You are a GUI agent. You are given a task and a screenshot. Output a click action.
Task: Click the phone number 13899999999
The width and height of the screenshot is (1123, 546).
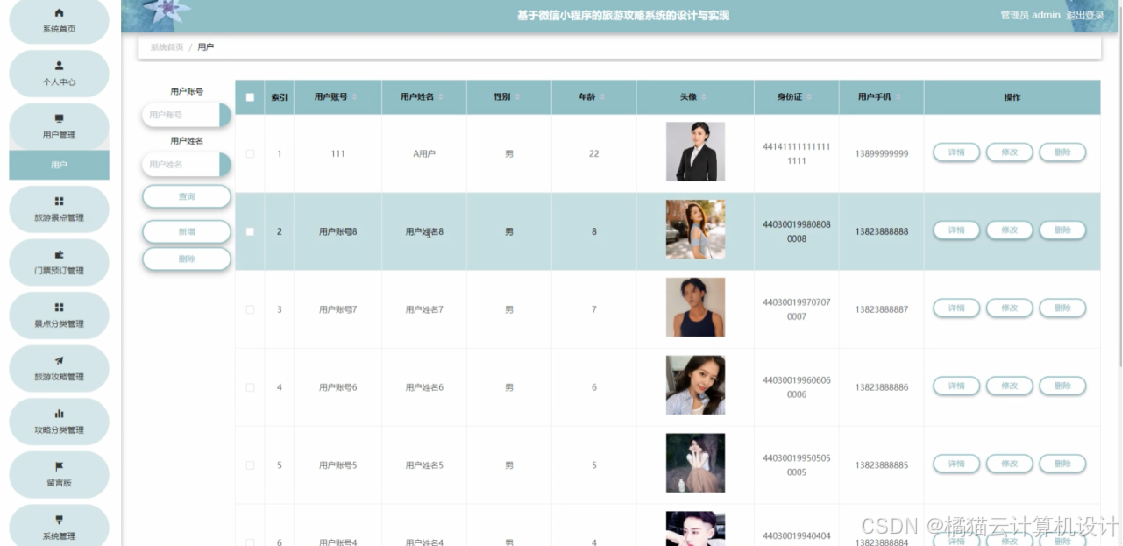pos(882,154)
